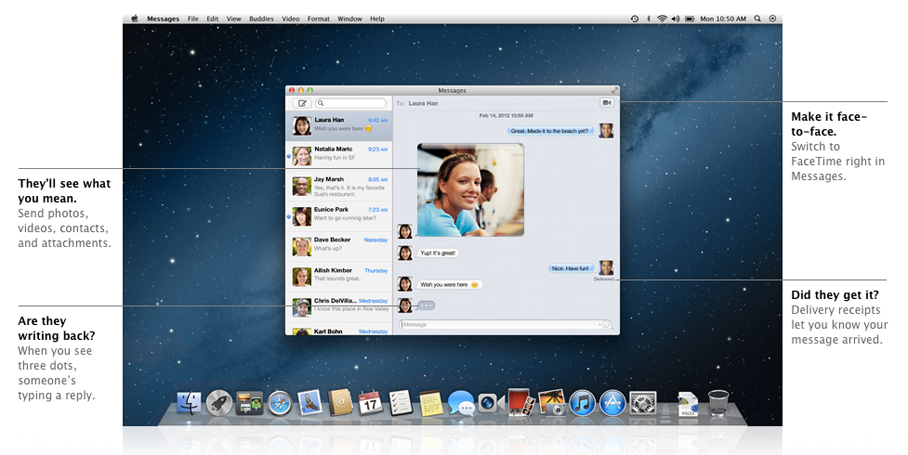Click the photo attachment of smiling woman
Viewport: 908px width, 455px height.
[470, 190]
